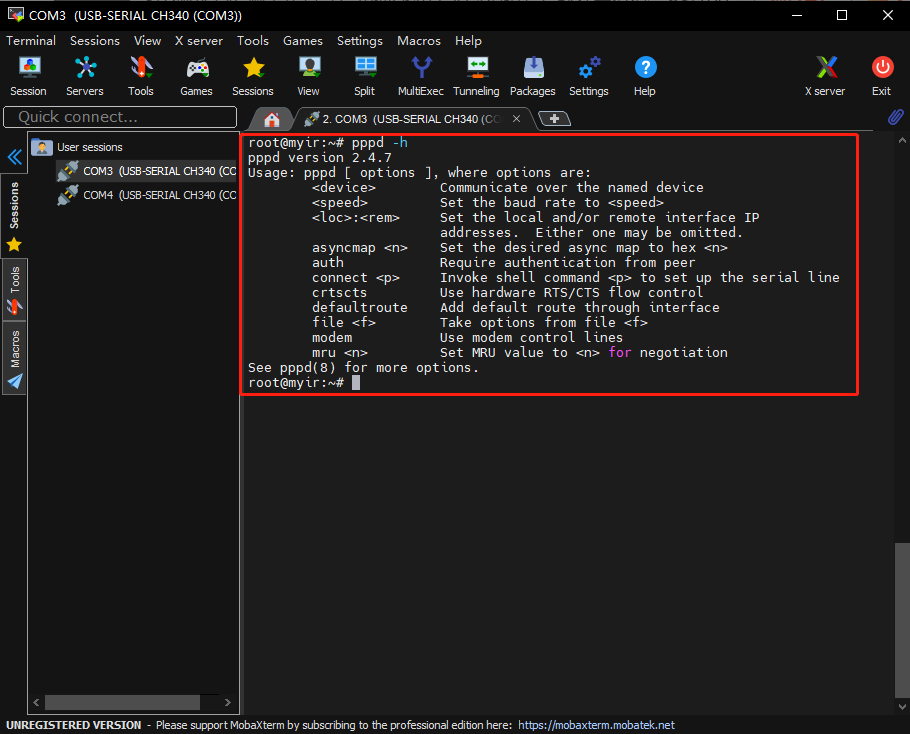Click the sidebar horizontal scrollbar thumb

coord(122,702)
